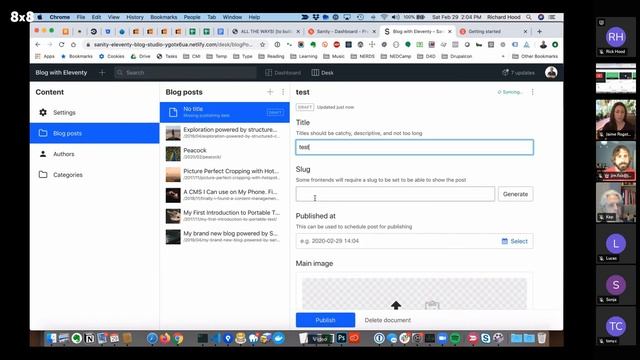
Task: Open the Settings item in Content pane
Action: (94, 112)
